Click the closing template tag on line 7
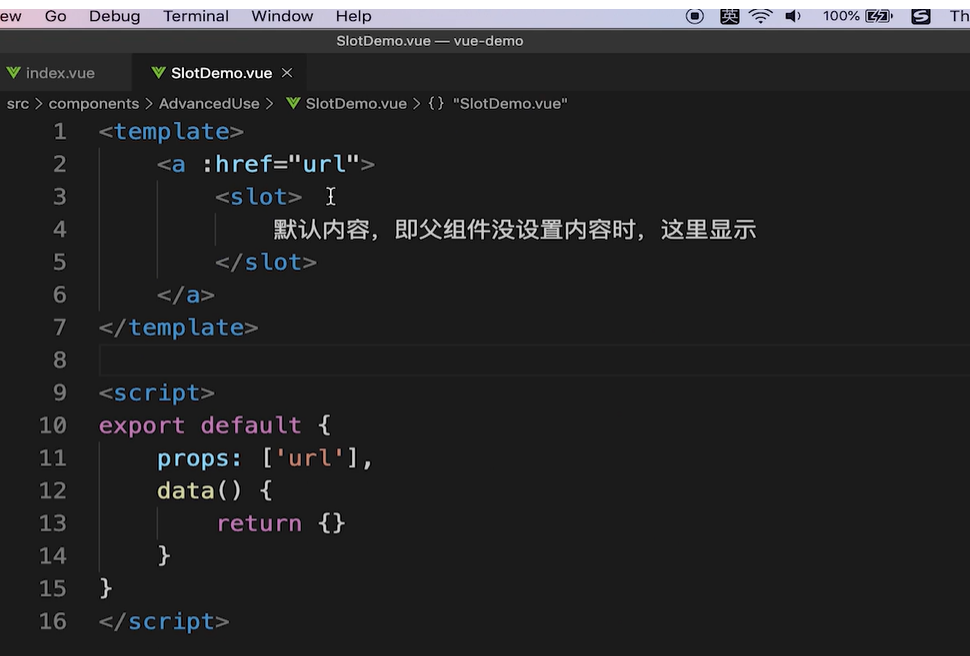 [179, 327]
